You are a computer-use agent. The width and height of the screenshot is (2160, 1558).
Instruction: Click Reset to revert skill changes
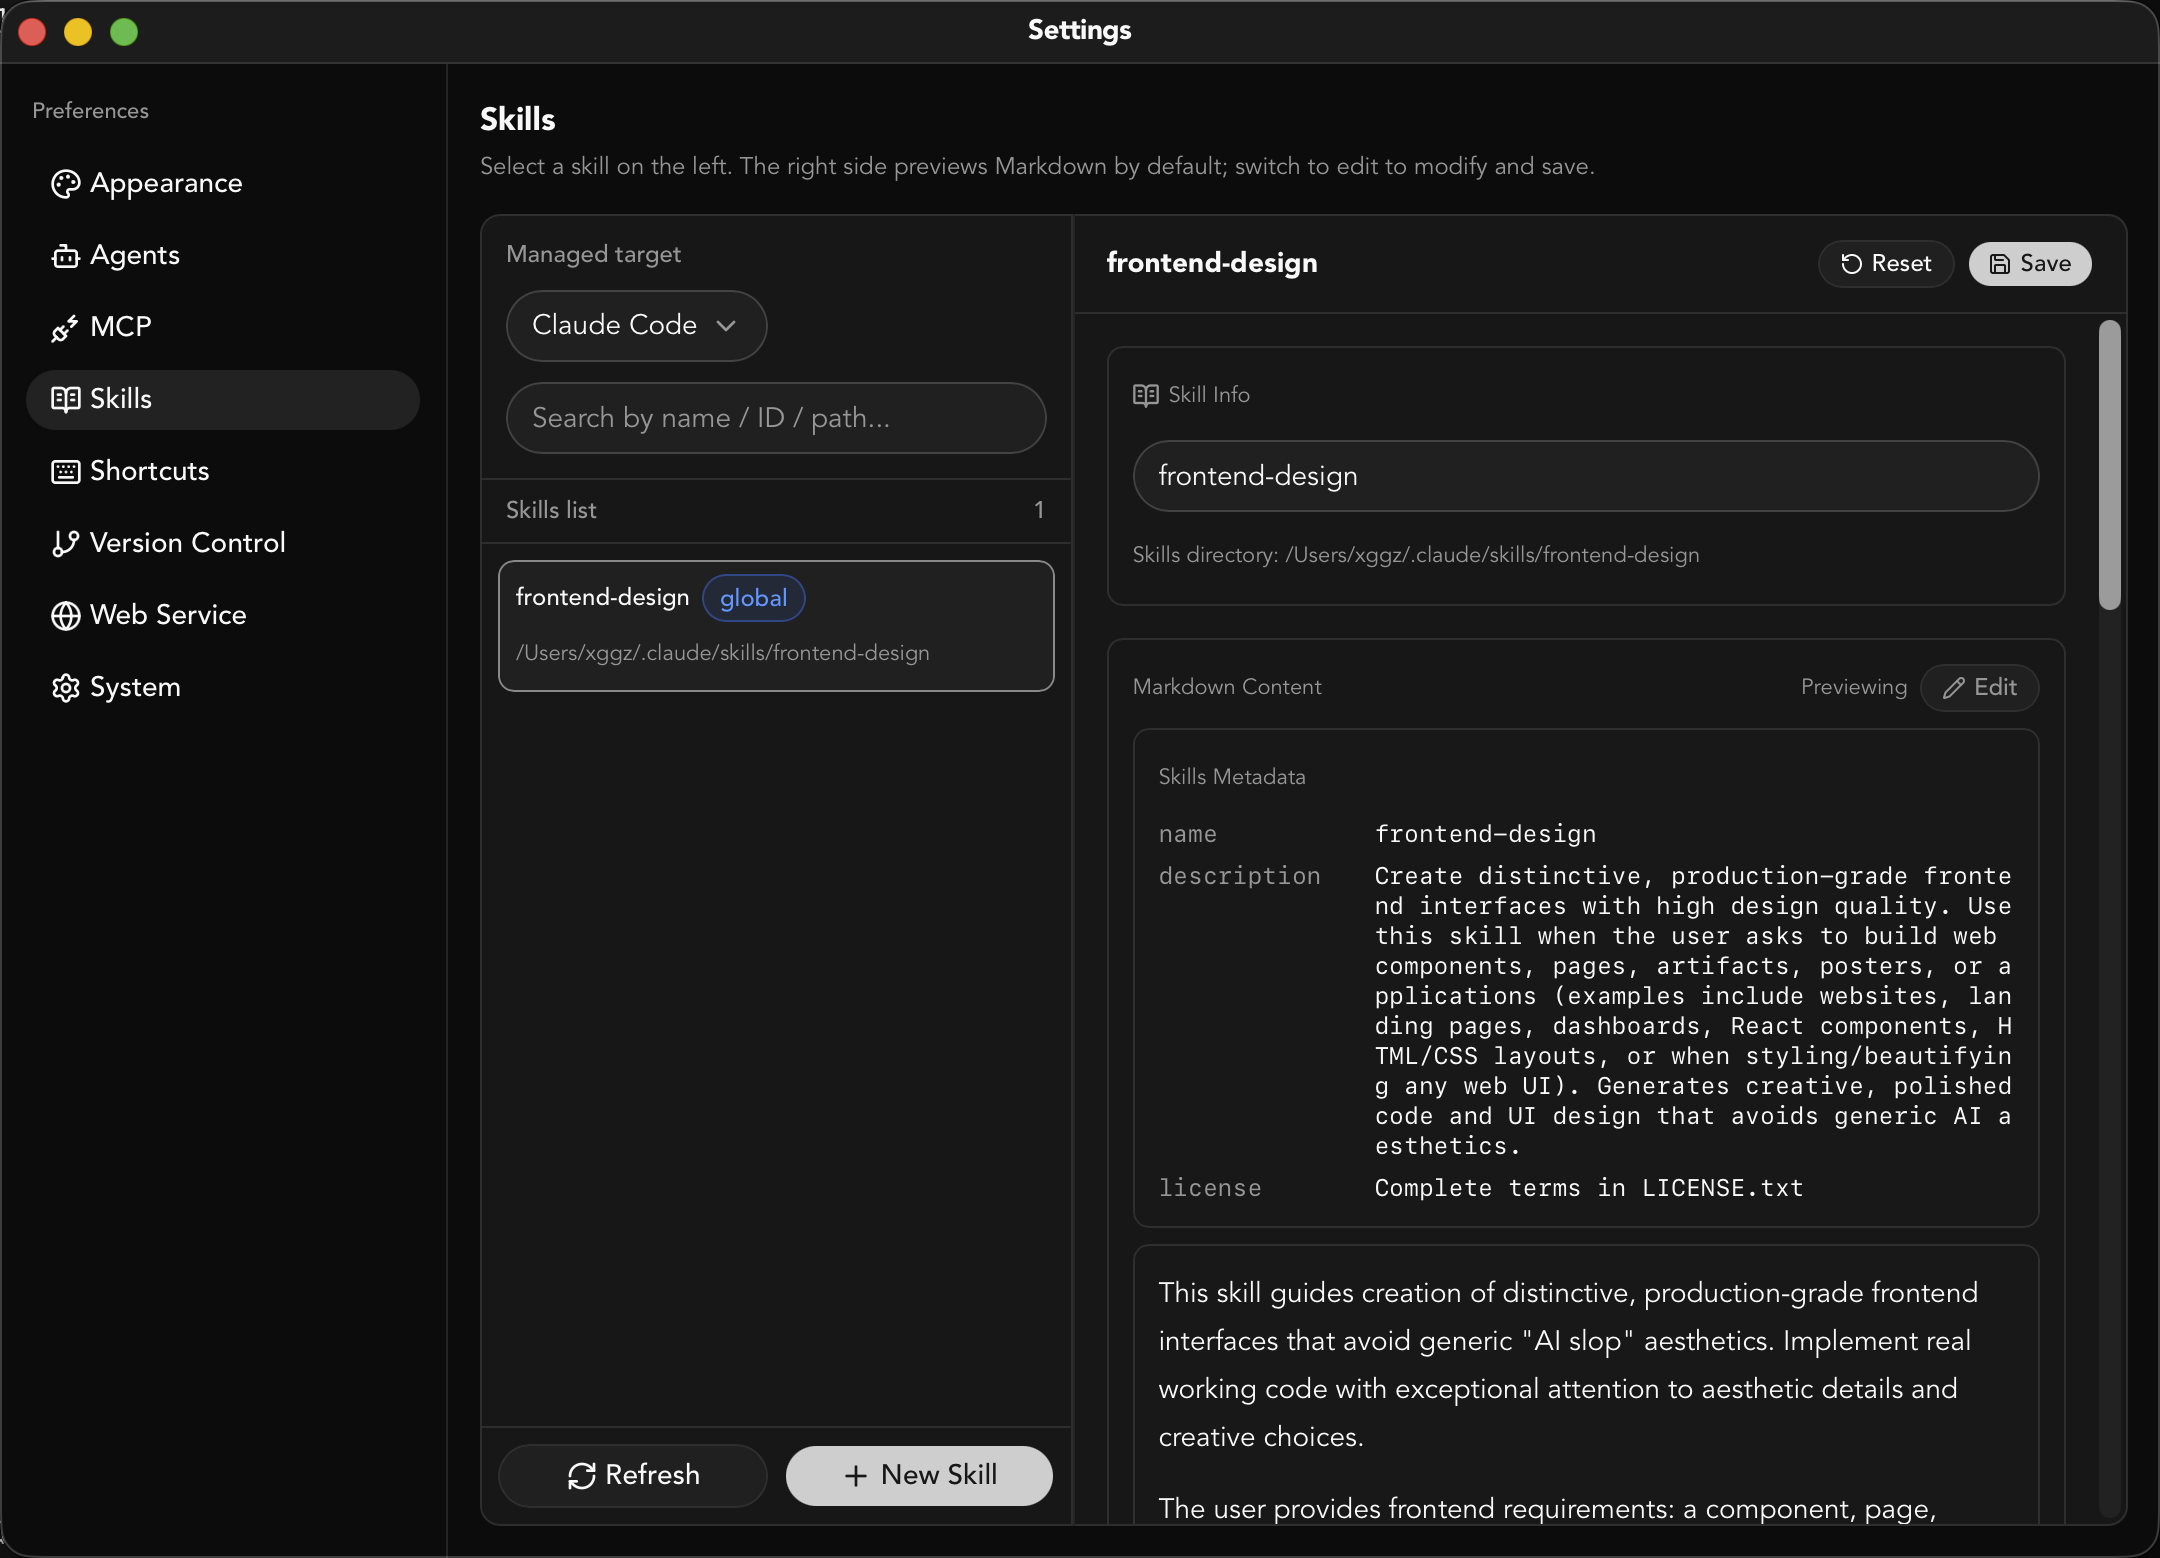(x=1885, y=264)
